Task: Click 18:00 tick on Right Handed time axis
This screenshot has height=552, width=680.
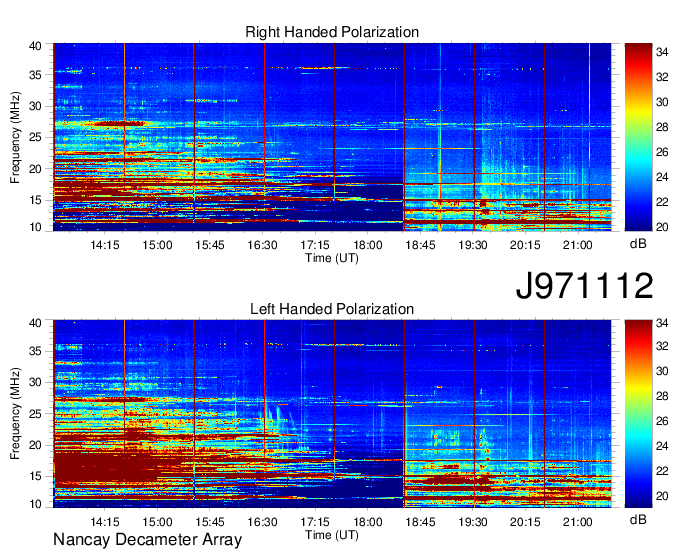Action: tap(368, 245)
